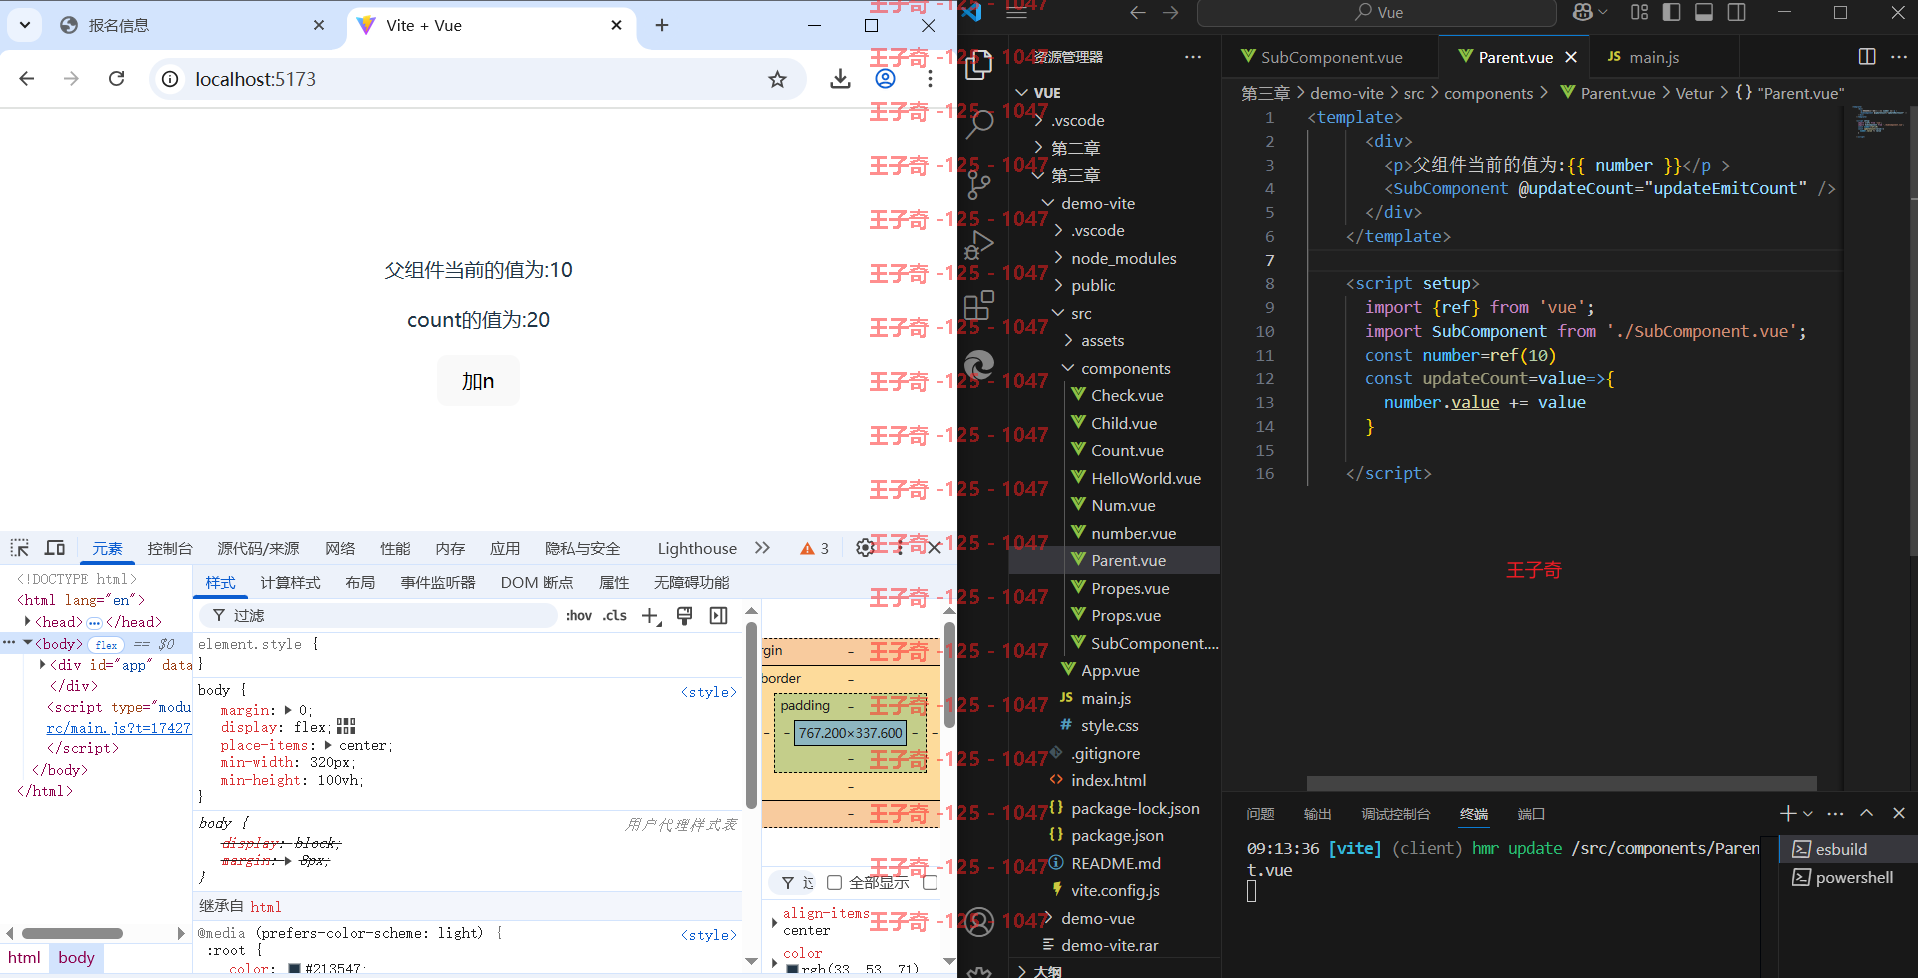Image resolution: width=1918 pixels, height=978 pixels.
Task: Click the 加n button on the page
Action: (478, 381)
